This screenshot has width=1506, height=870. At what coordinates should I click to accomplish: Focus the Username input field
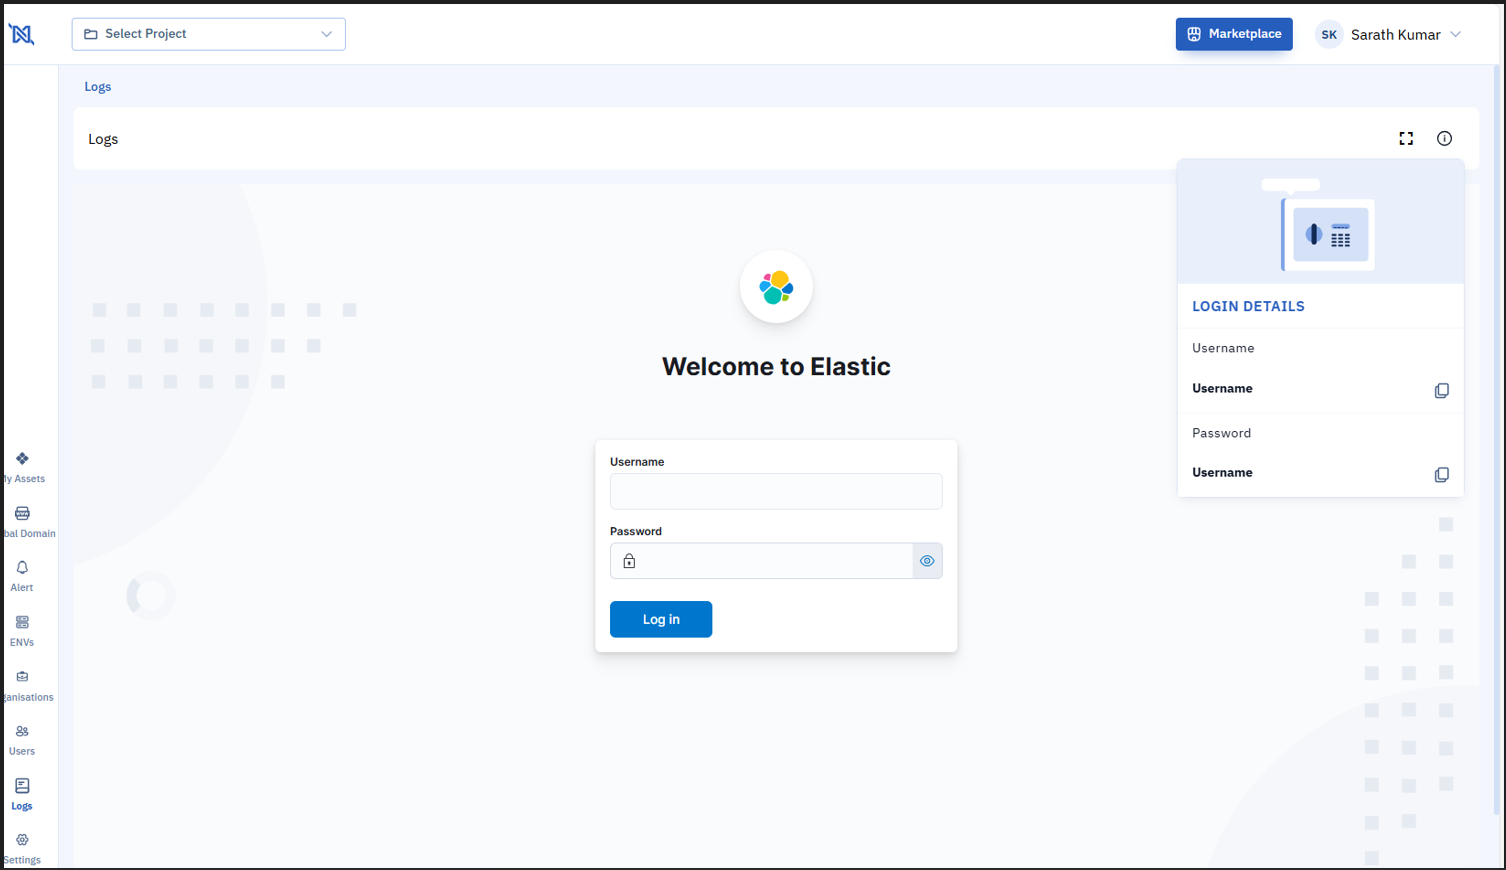point(776,491)
